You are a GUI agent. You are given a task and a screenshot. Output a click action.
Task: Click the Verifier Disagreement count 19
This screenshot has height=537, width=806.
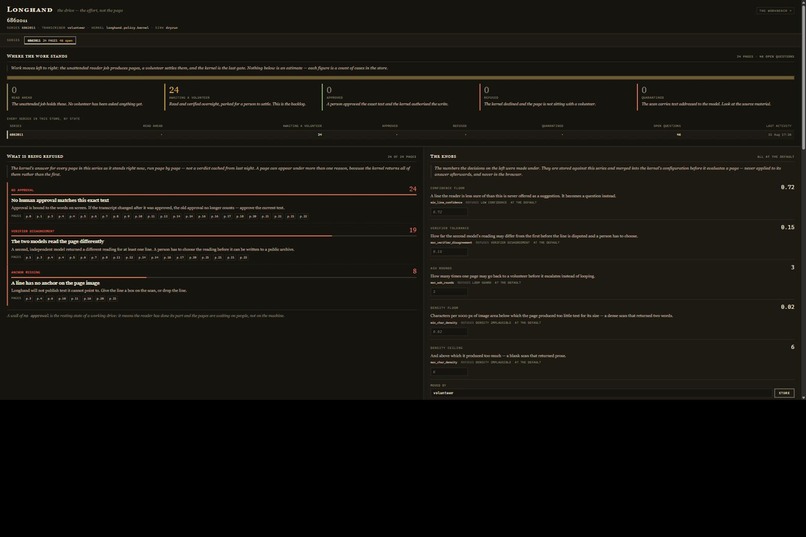pos(413,230)
